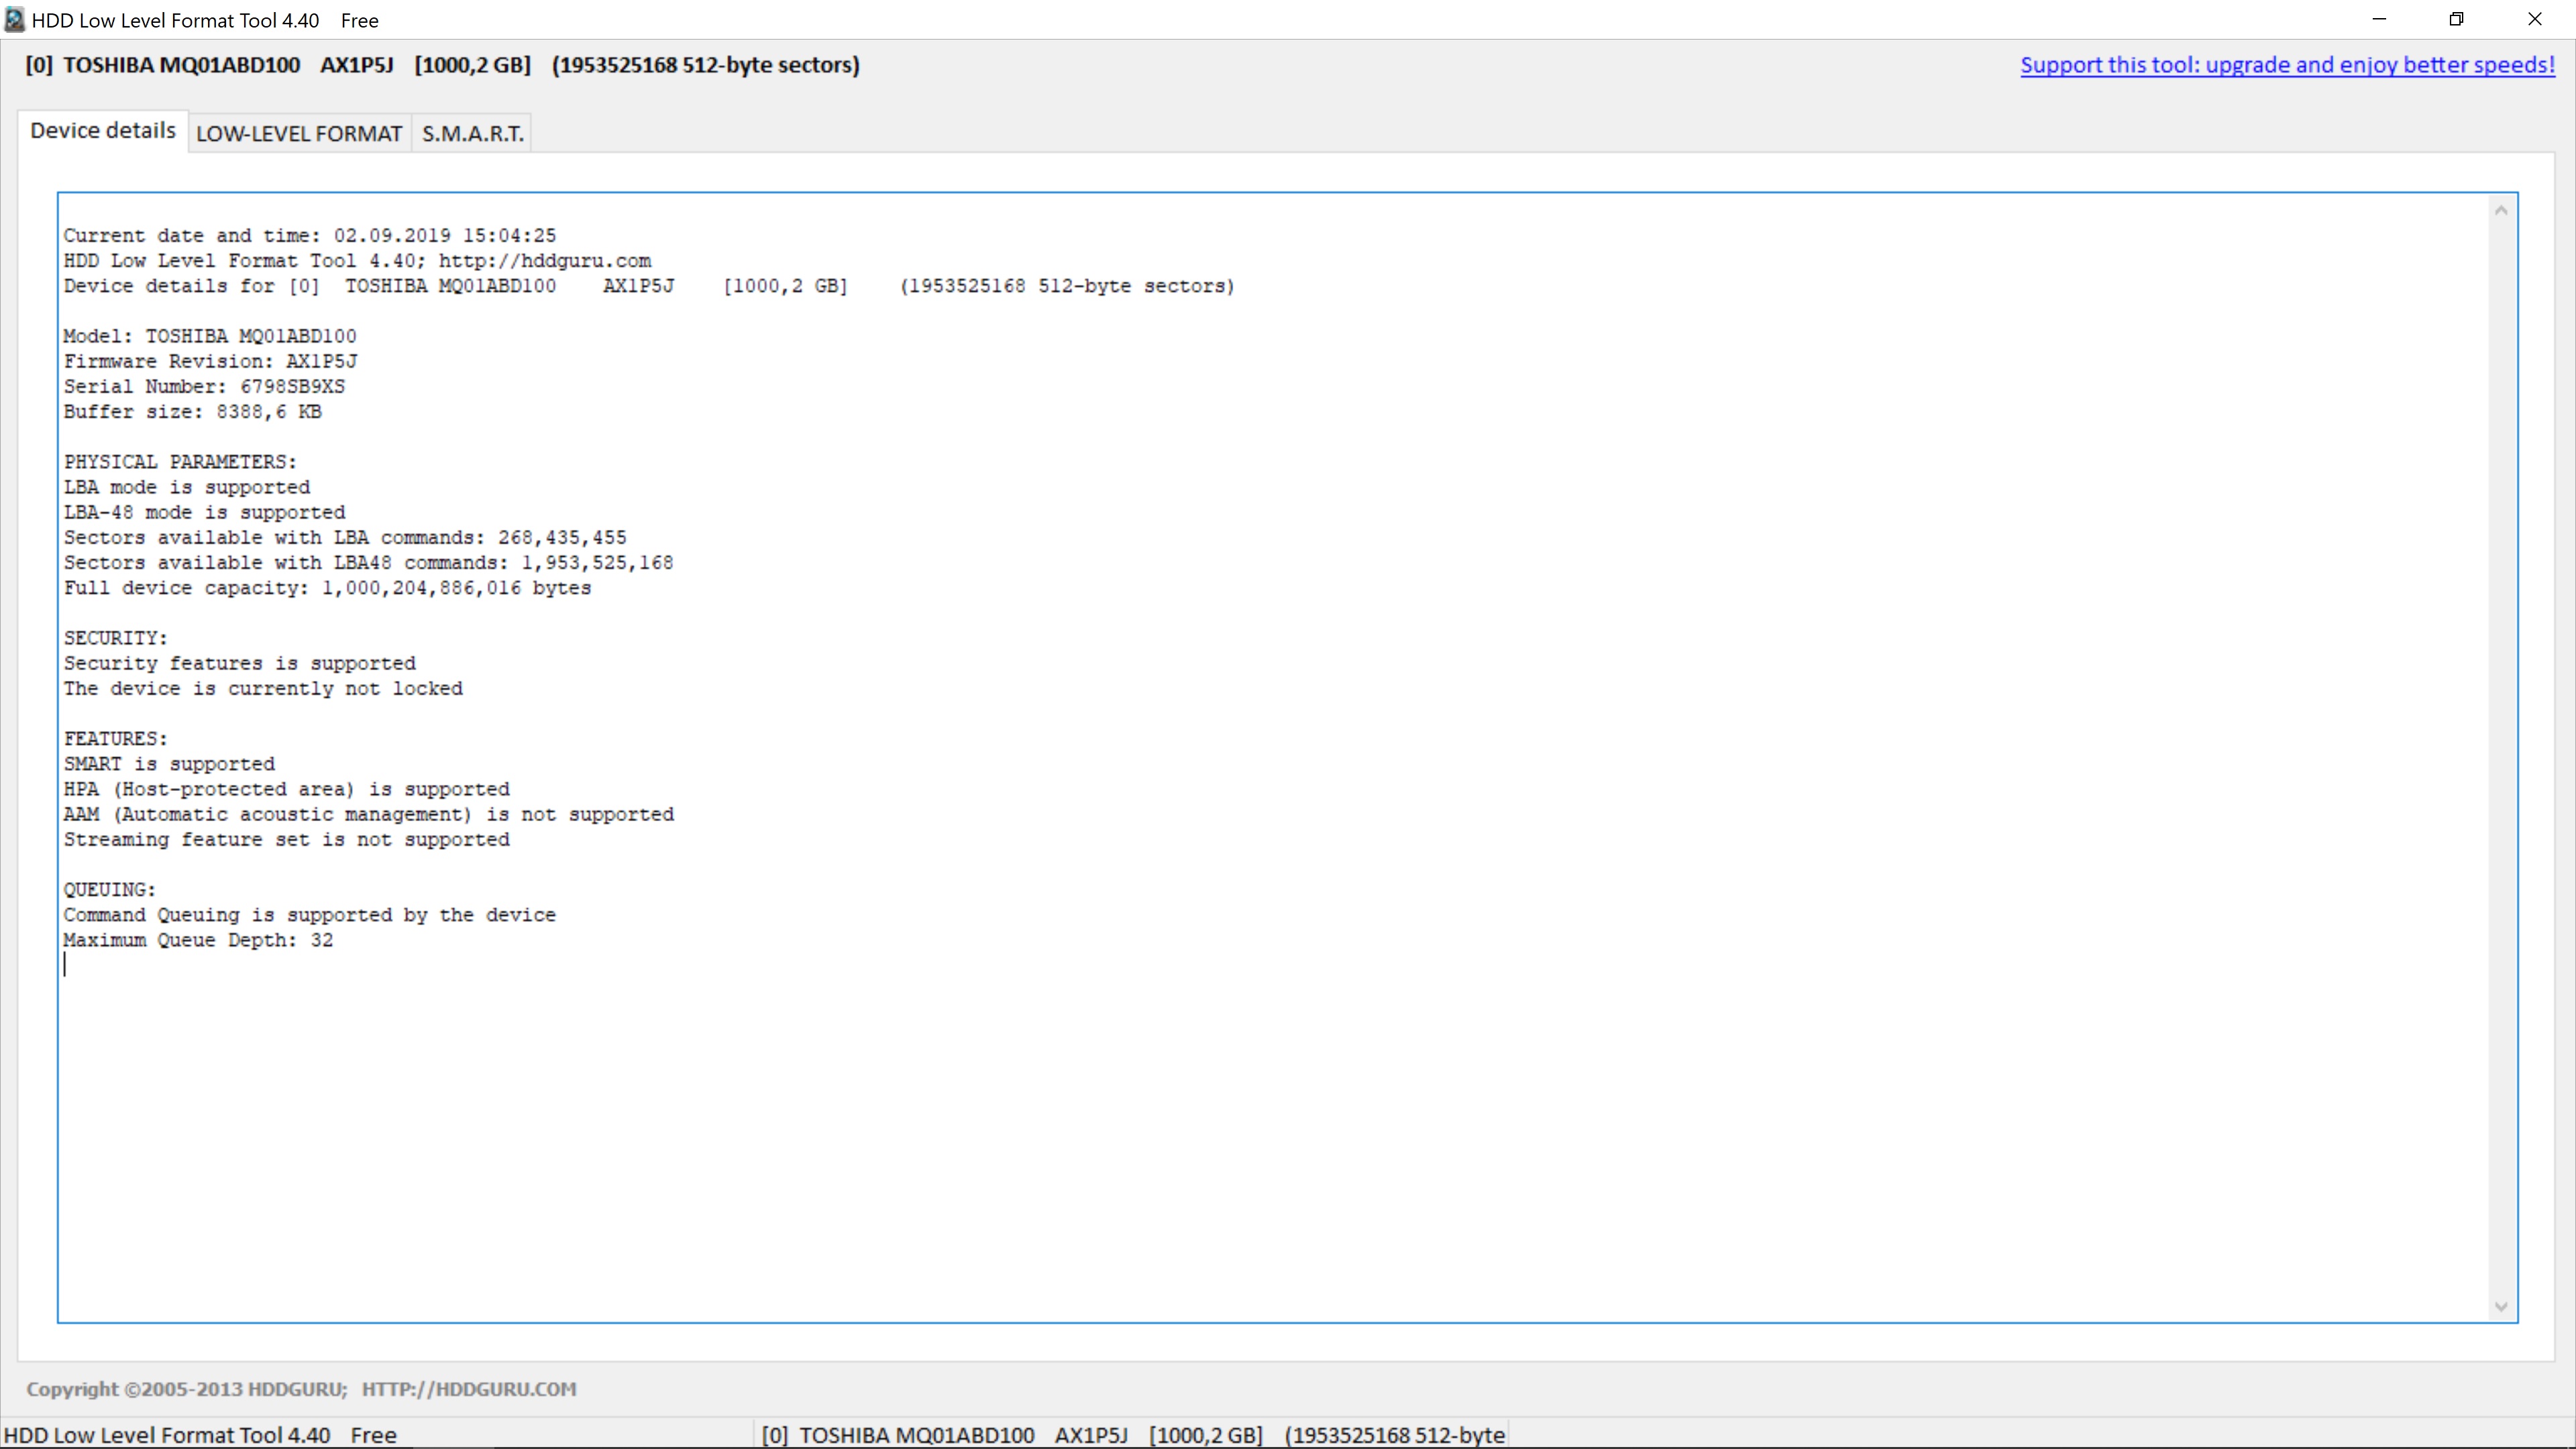Switch to the LOW-LEVEL FORMAT tab

[x=298, y=133]
